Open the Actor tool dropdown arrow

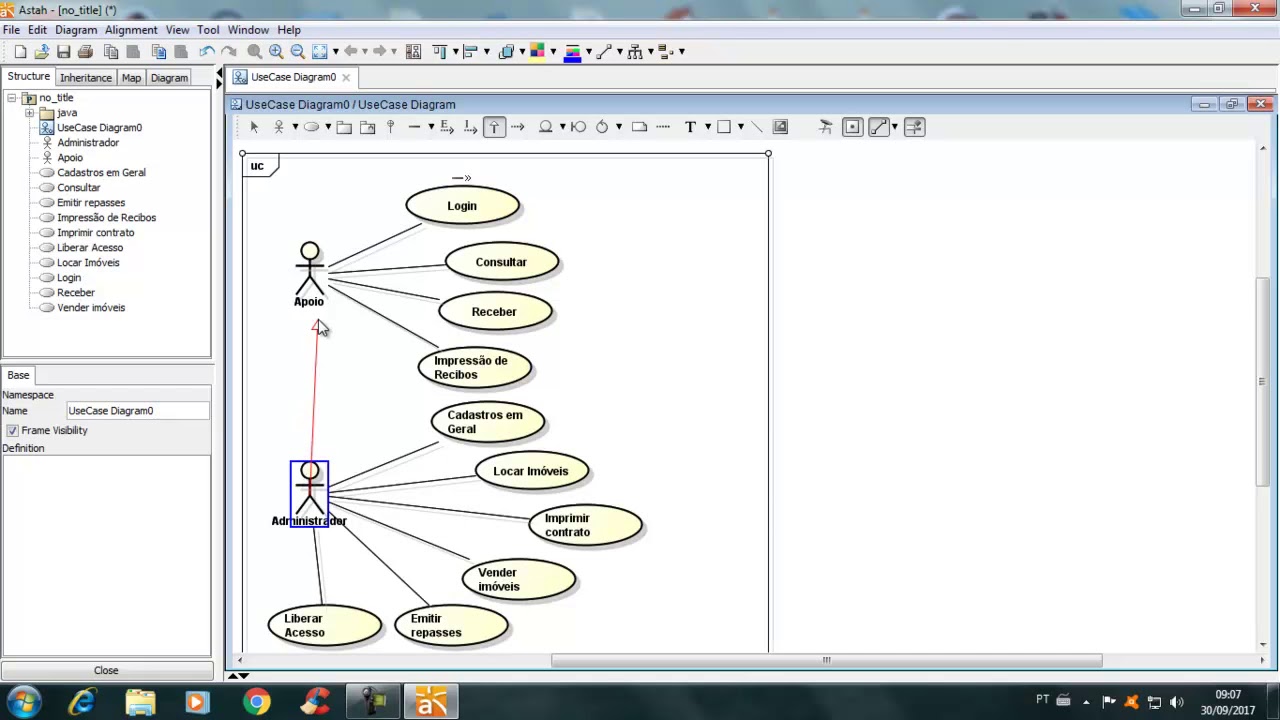coord(295,127)
